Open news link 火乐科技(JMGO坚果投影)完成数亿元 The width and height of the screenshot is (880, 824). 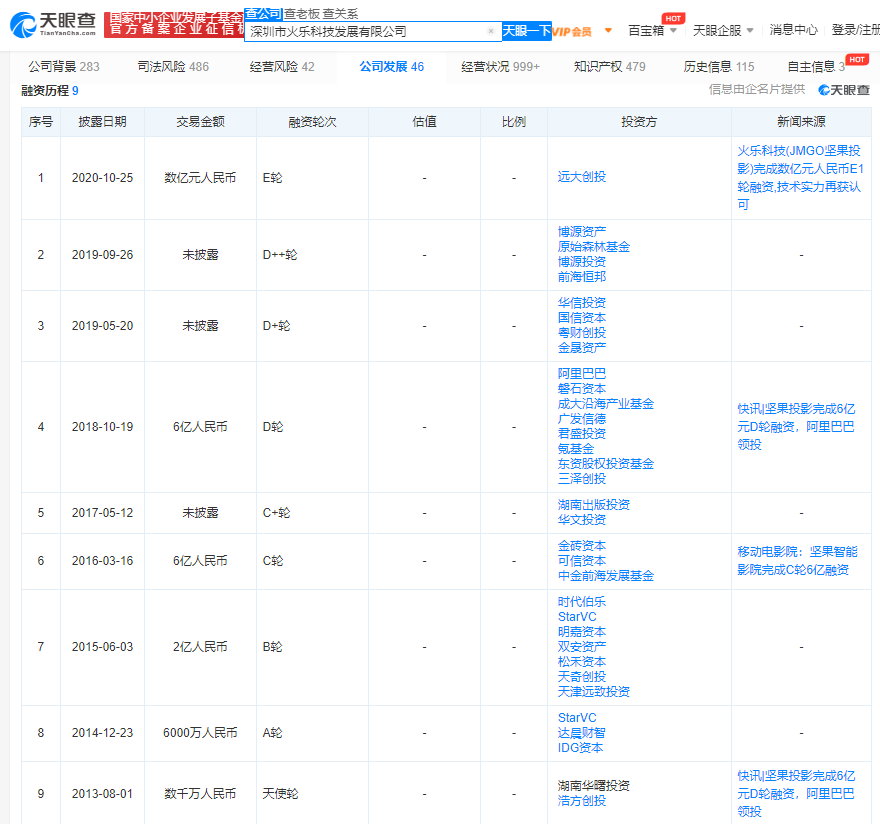(x=800, y=177)
